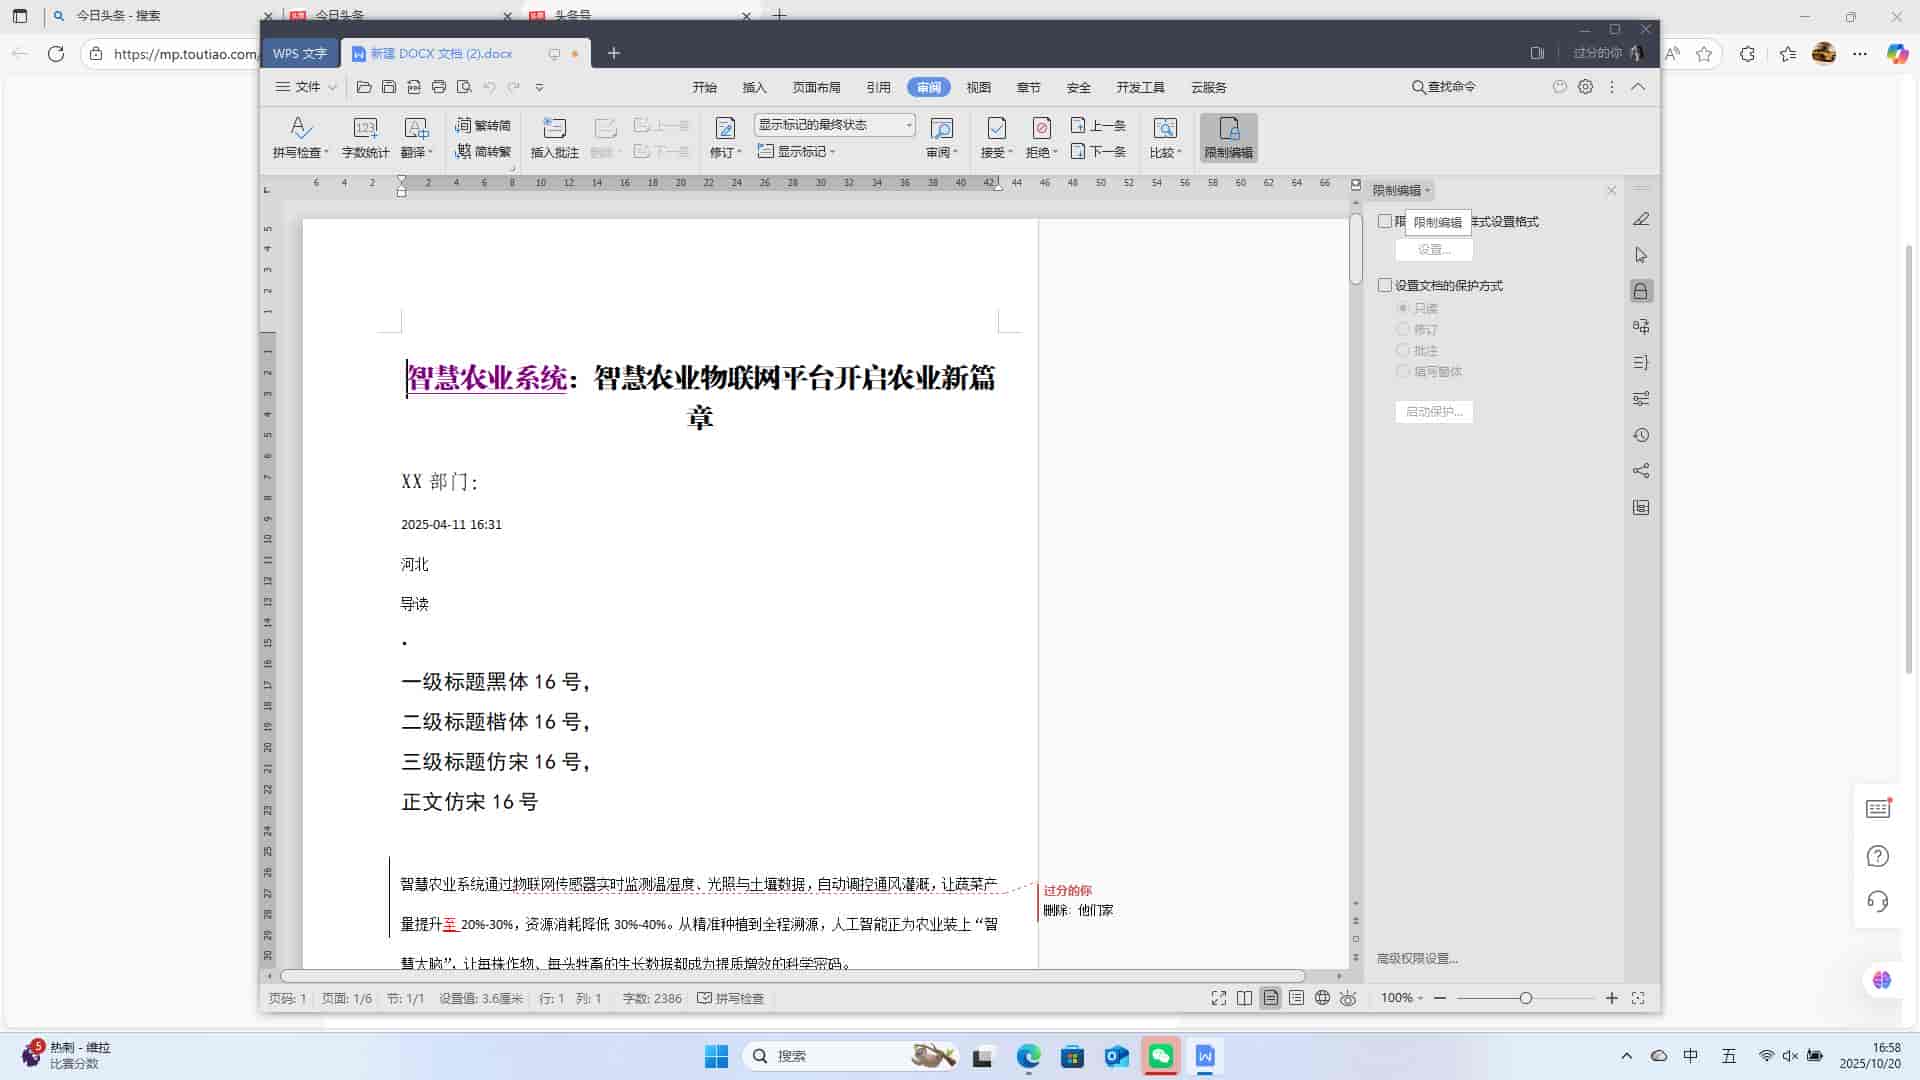This screenshot has width=1920, height=1080.
Task: Click the vertical document scrollbar
Action: click(x=1356, y=248)
